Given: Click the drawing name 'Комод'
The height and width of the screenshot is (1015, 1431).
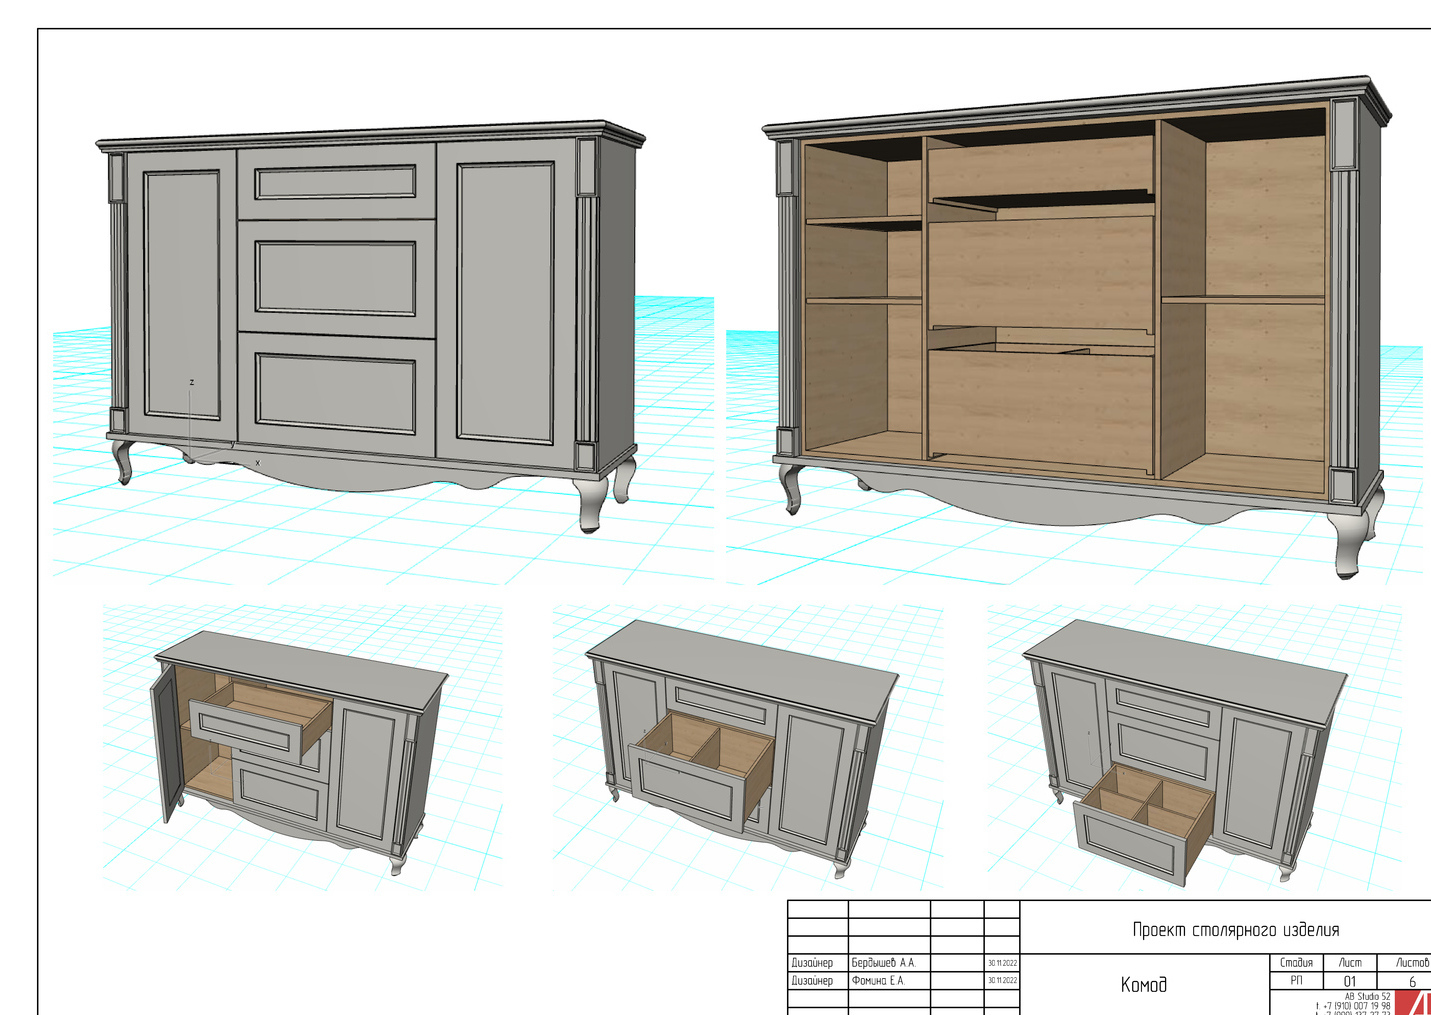Looking at the screenshot, I should coord(1143,985).
